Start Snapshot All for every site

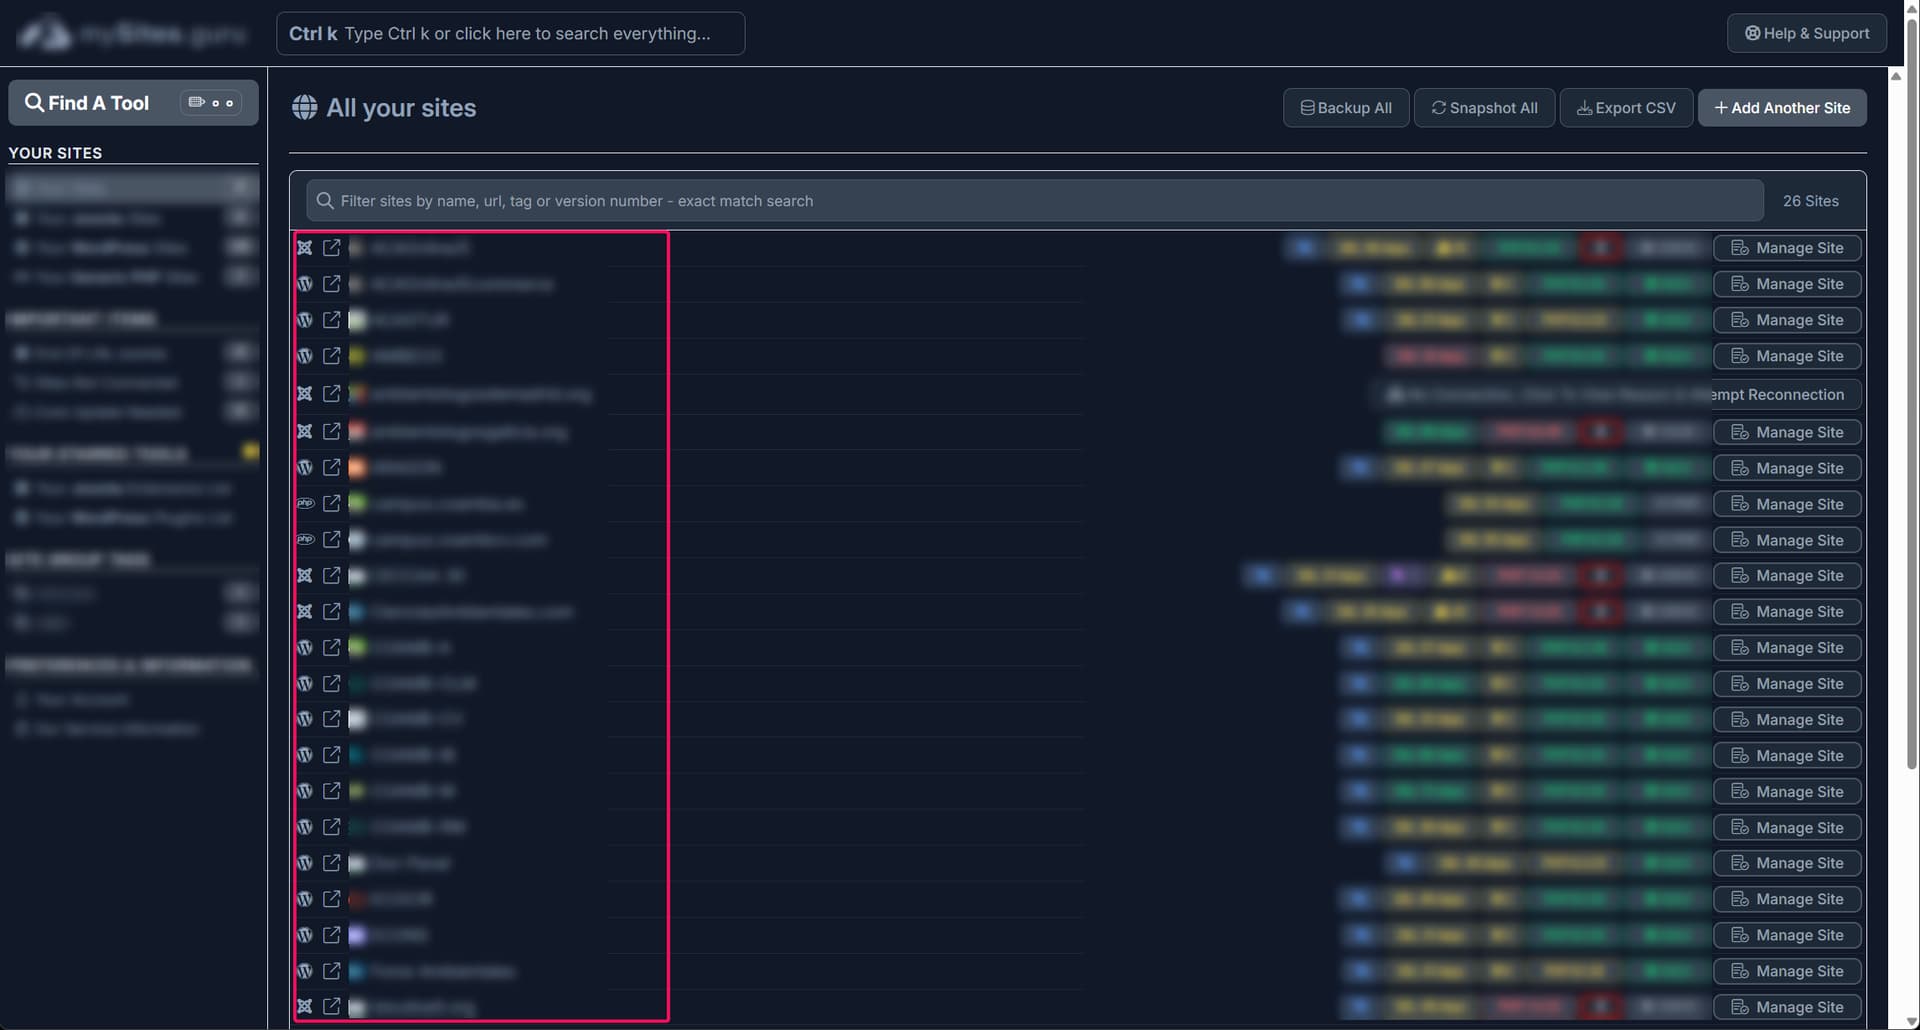click(x=1484, y=108)
